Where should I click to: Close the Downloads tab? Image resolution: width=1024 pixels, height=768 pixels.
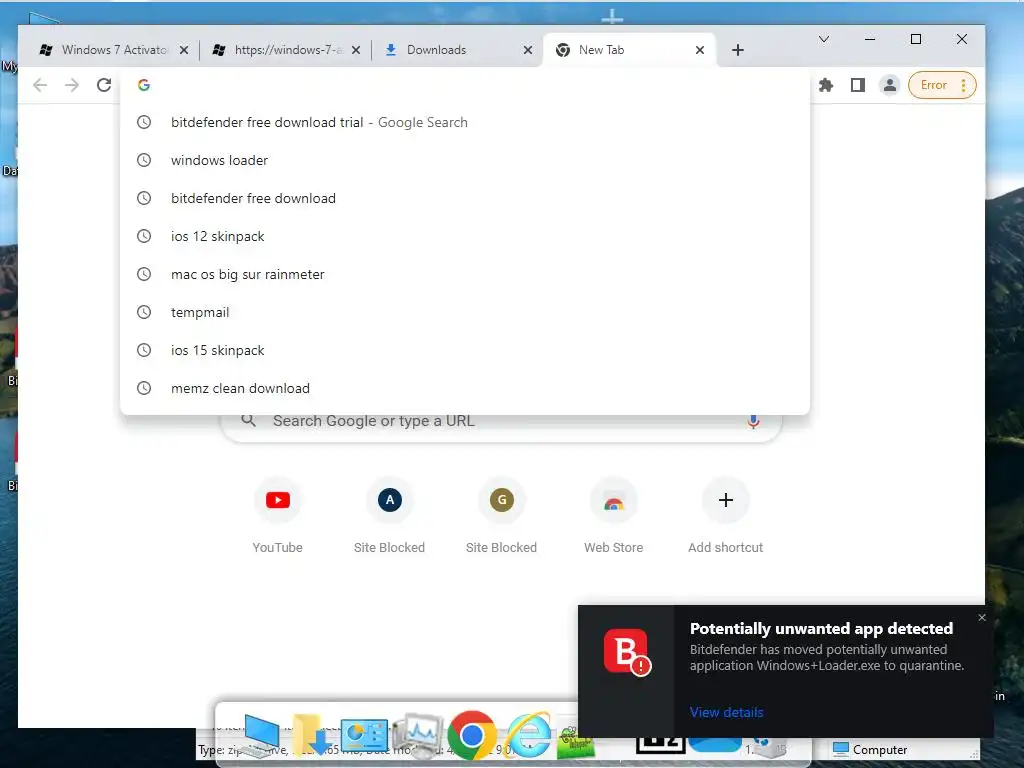point(528,50)
